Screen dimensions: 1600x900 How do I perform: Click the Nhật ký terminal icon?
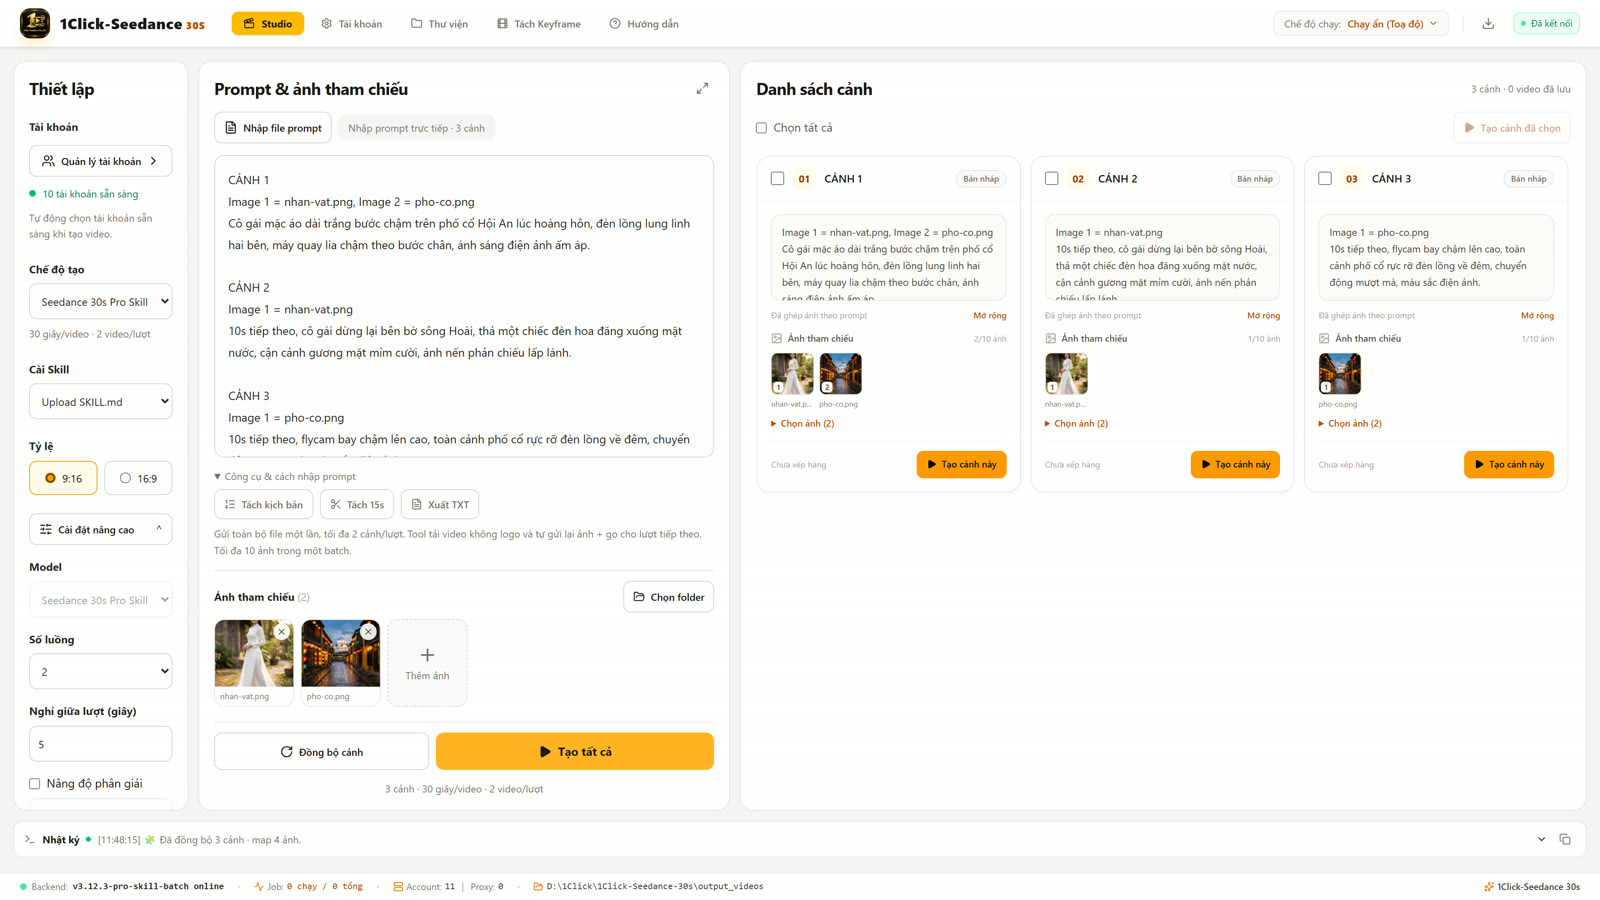coord(30,840)
